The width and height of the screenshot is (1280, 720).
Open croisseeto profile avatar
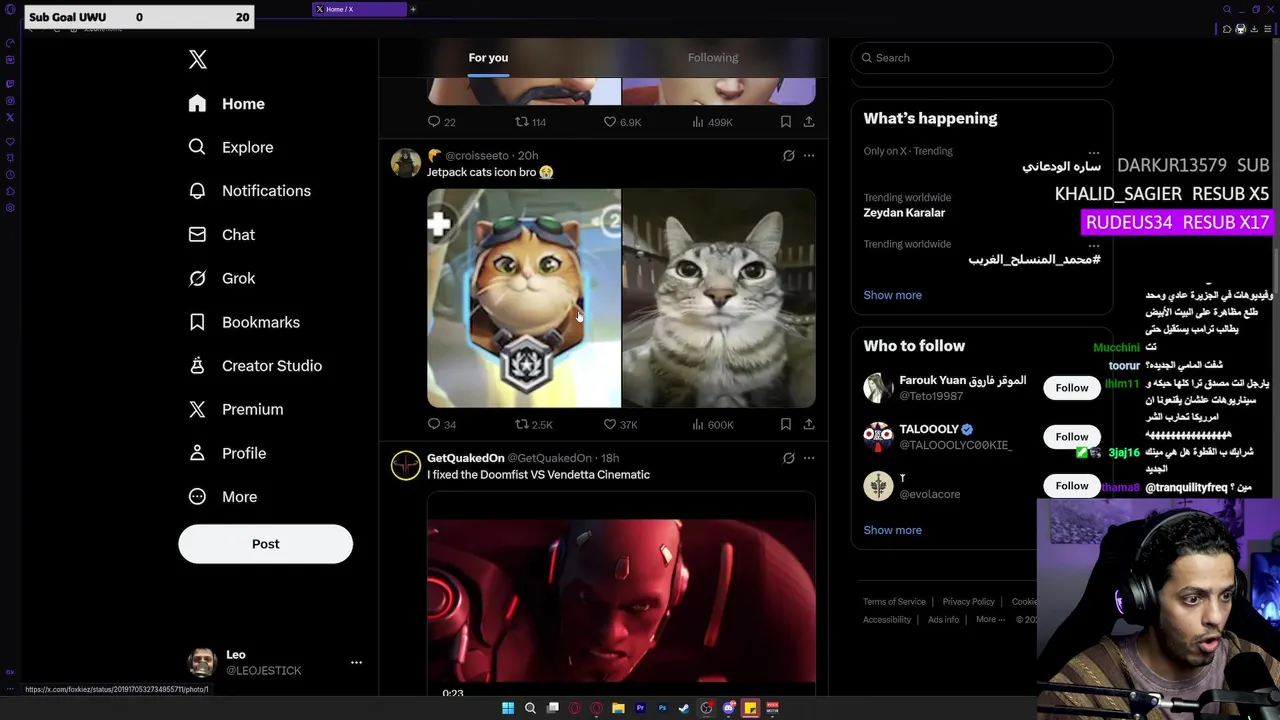pos(406,163)
